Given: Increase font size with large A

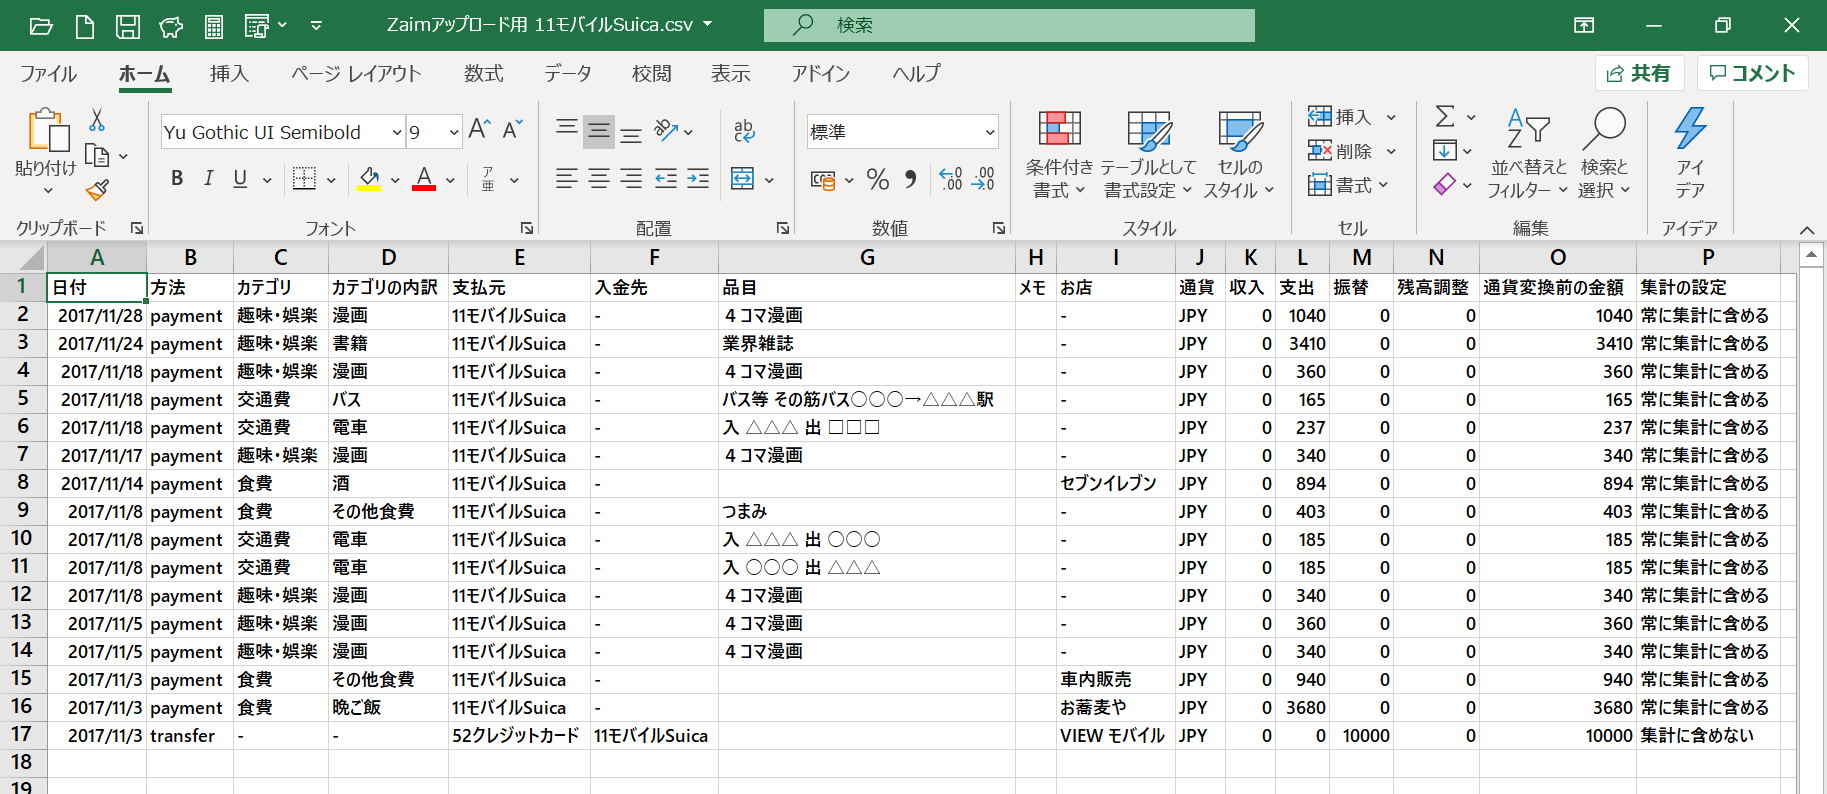Looking at the screenshot, I should pyautogui.click(x=480, y=130).
